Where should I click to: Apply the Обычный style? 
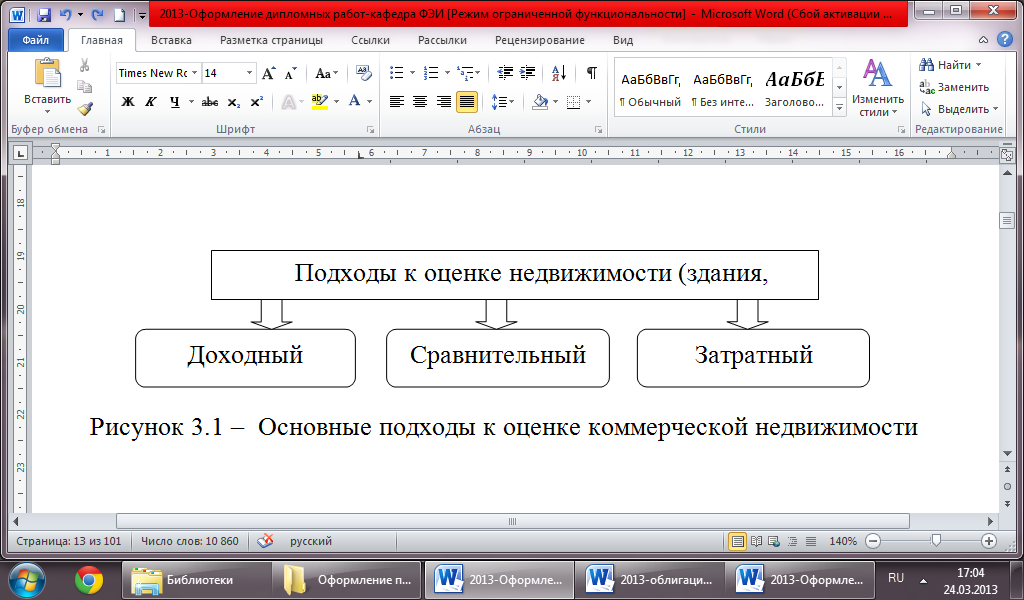click(x=650, y=88)
